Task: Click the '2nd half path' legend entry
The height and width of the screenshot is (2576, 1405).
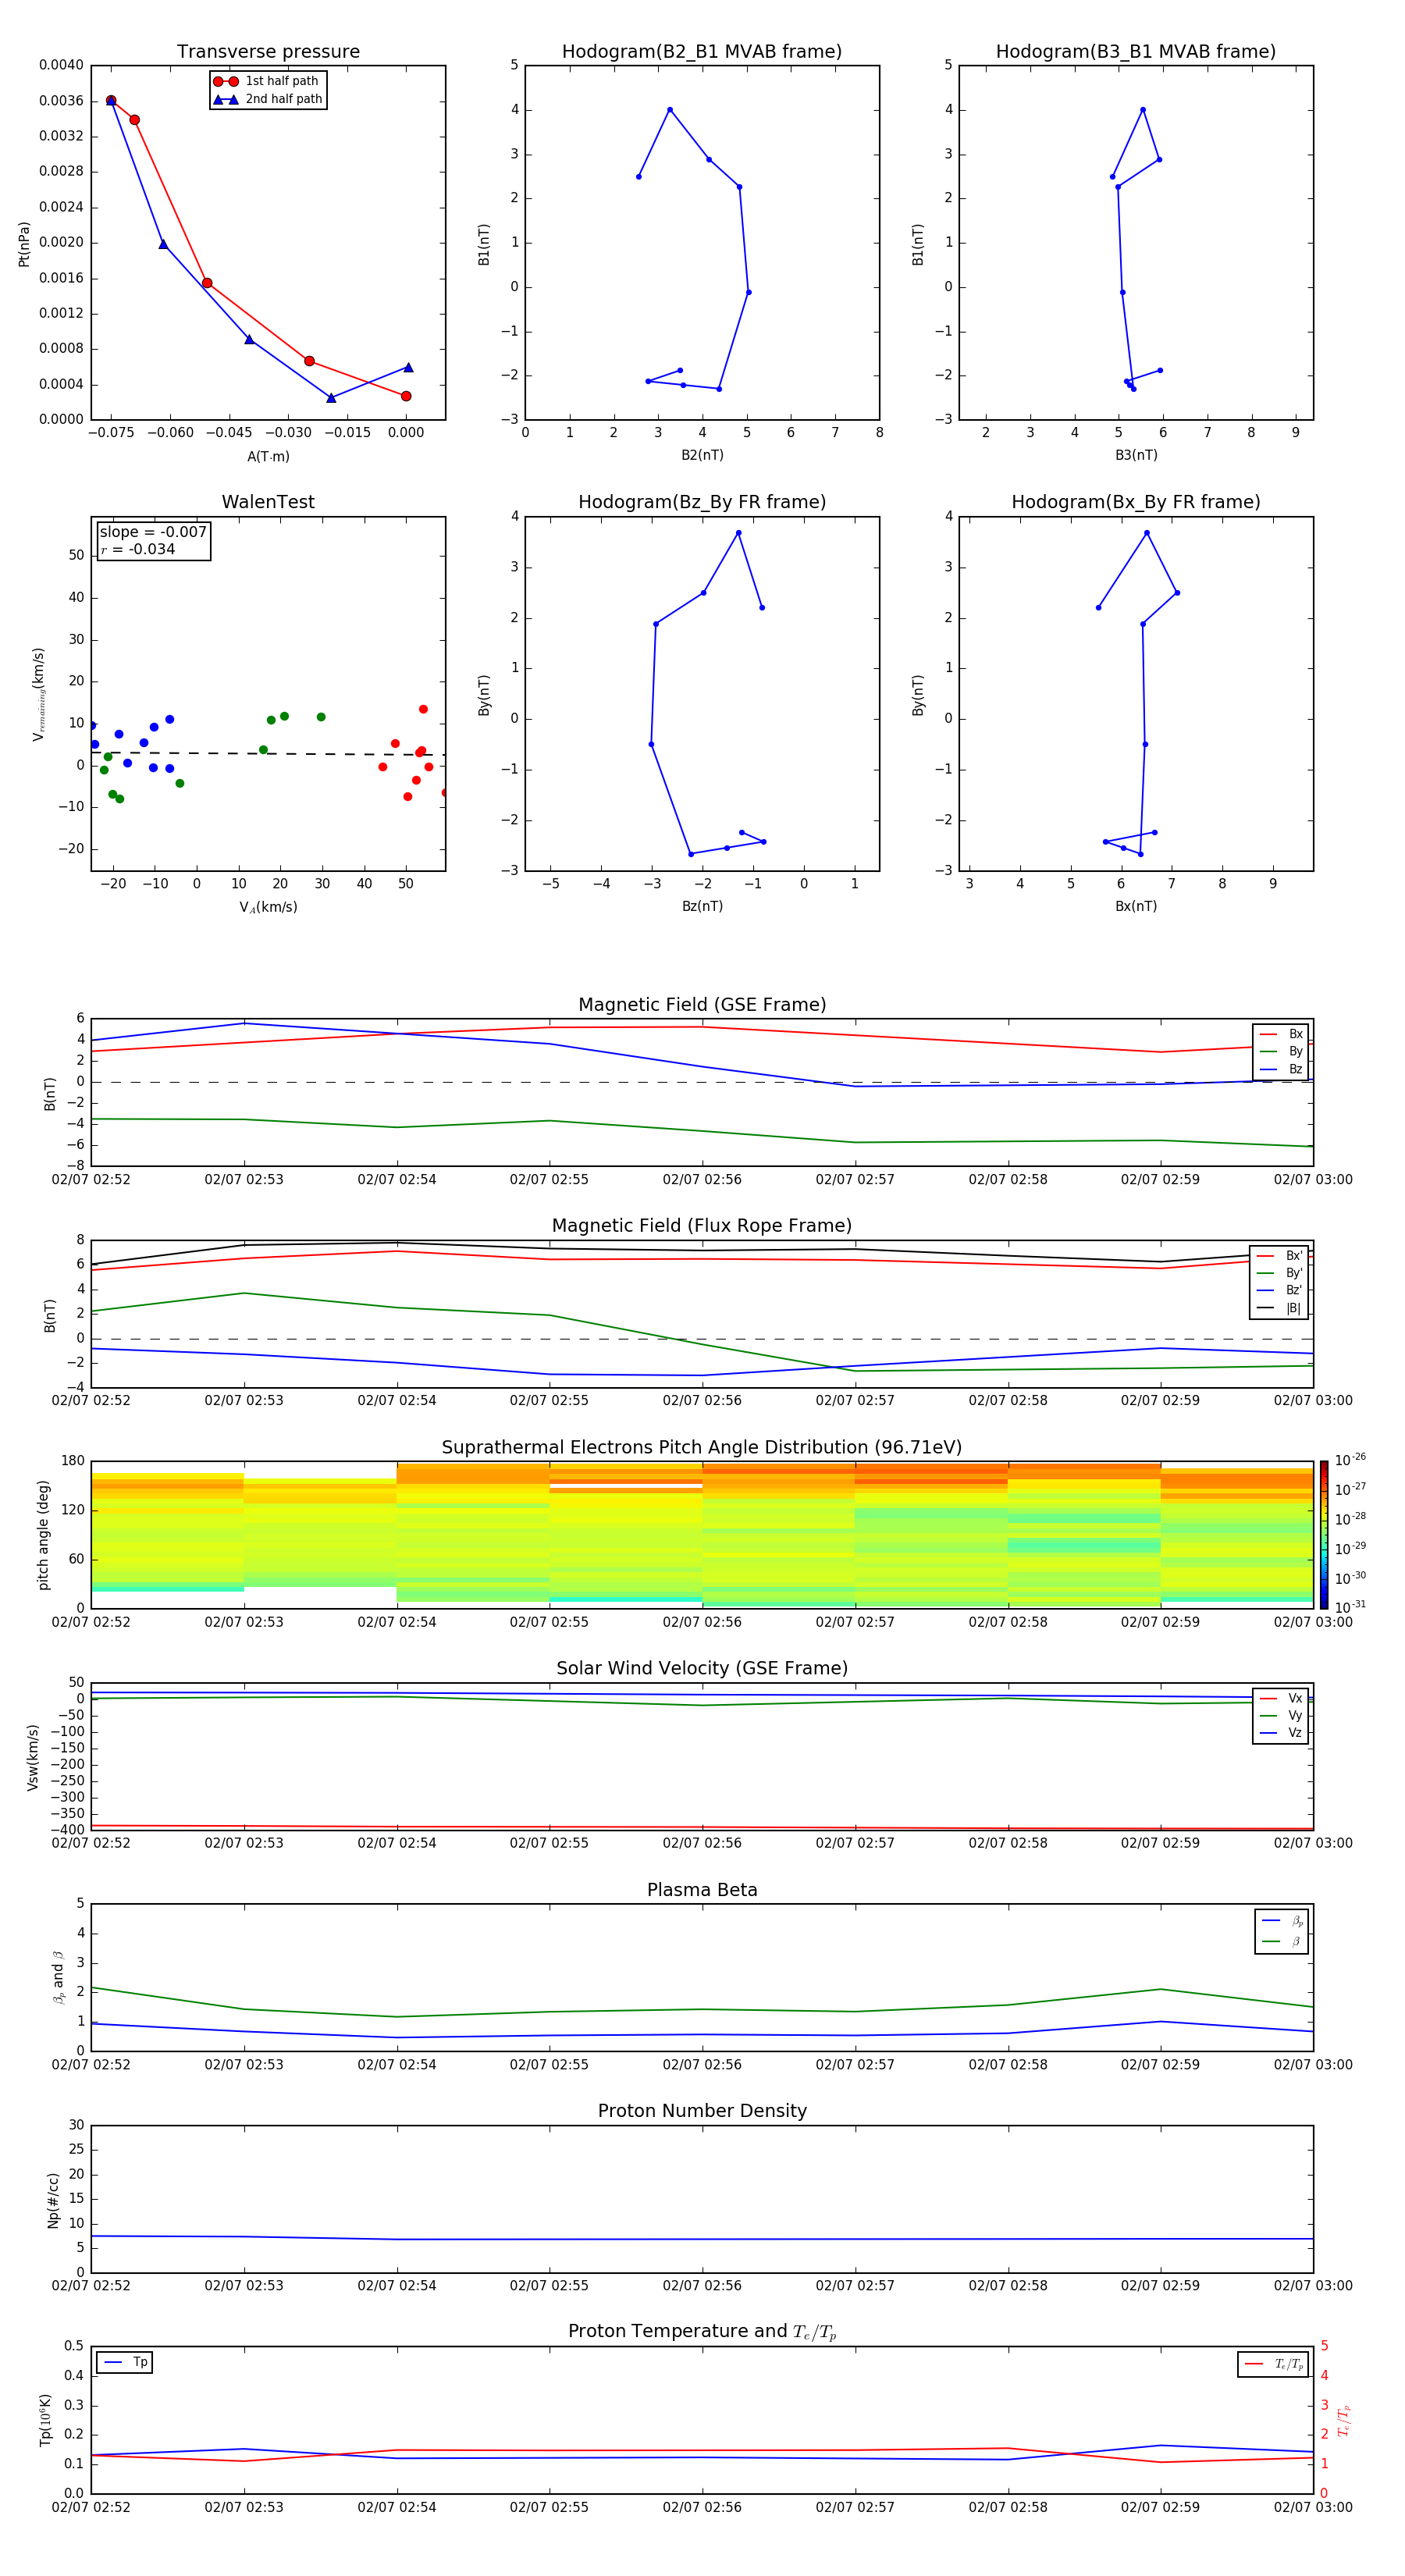Action: pyautogui.click(x=267, y=99)
